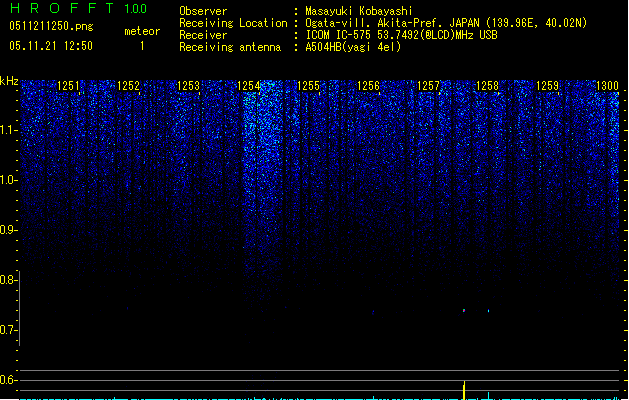Click the "meteor" count label
Viewport: 629px width, 400px height.
142,31
